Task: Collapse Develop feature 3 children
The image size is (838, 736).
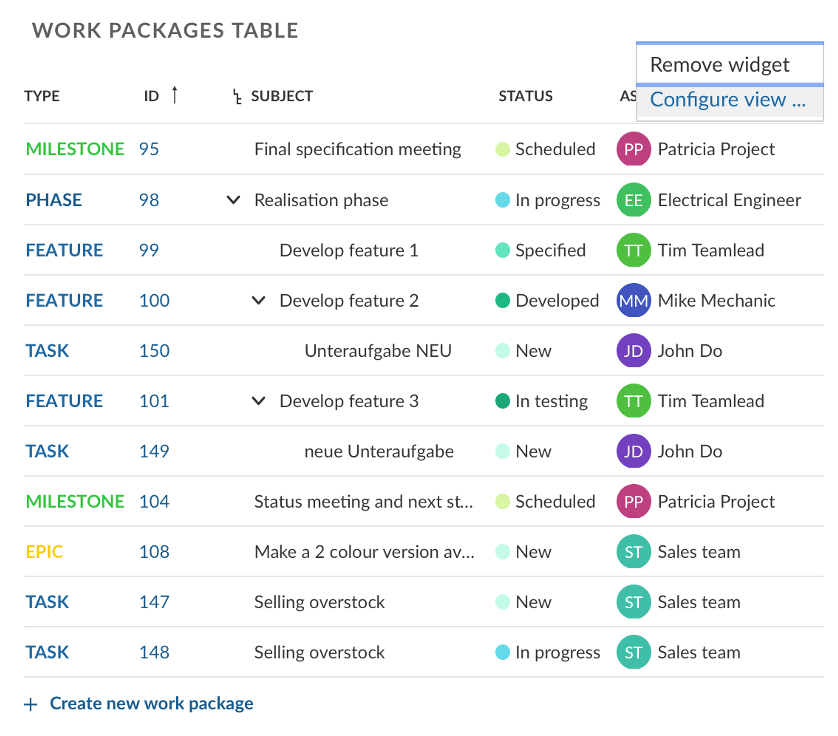Action: (x=258, y=401)
